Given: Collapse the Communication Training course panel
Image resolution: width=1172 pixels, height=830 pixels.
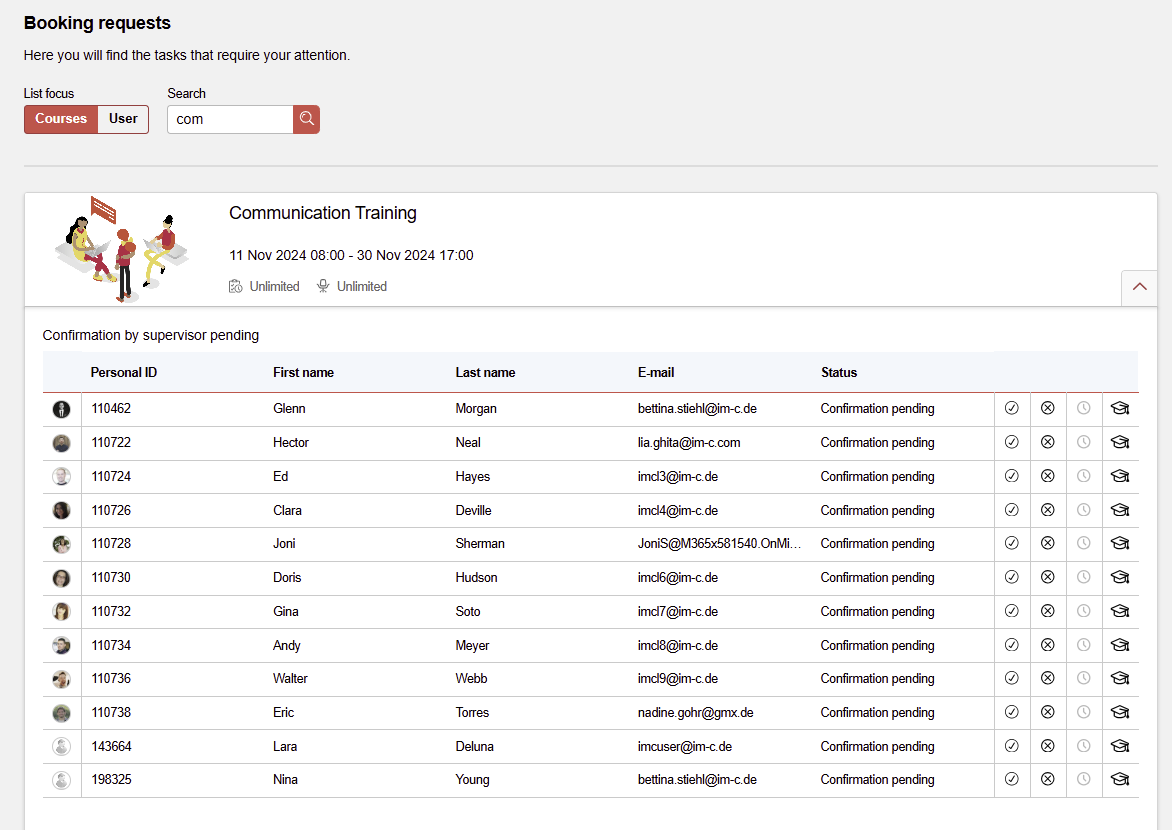Looking at the screenshot, I should [1139, 287].
